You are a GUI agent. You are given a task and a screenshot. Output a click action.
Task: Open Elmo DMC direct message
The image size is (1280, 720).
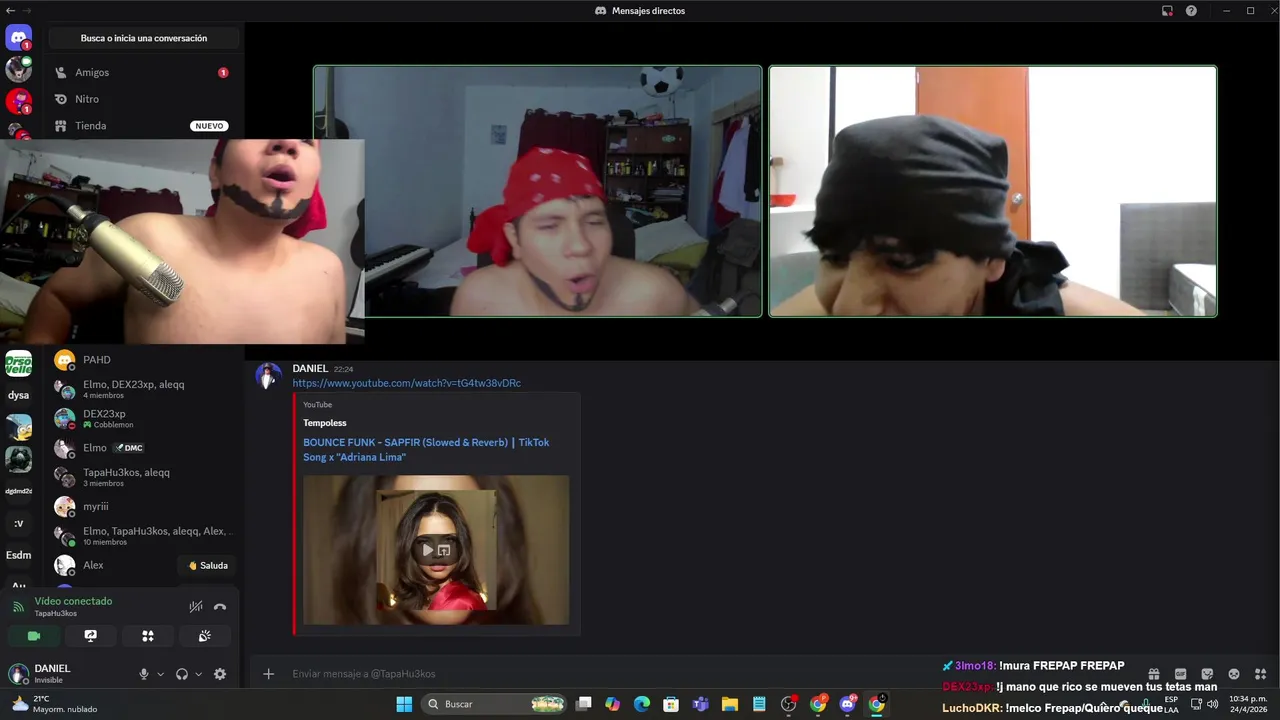click(143, 448)
